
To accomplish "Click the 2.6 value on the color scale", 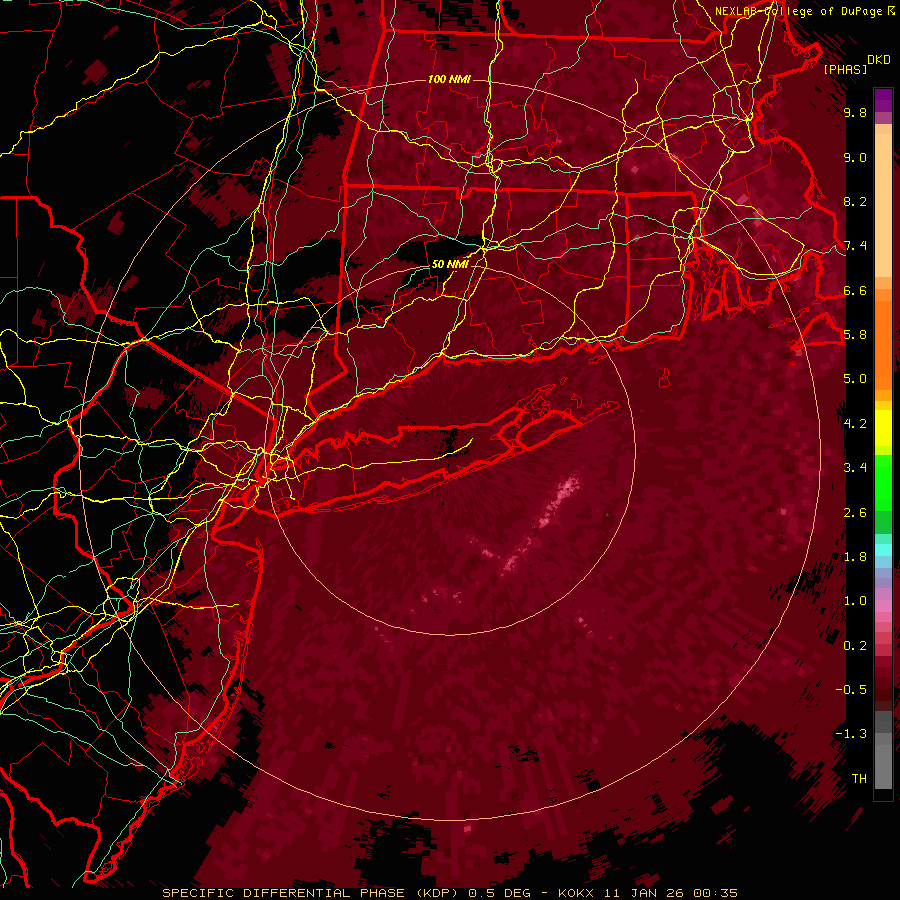I will click(855, 513).
